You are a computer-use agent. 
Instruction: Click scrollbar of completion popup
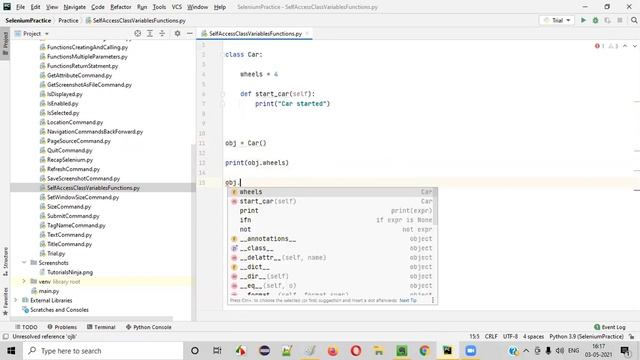coord(436,207)
